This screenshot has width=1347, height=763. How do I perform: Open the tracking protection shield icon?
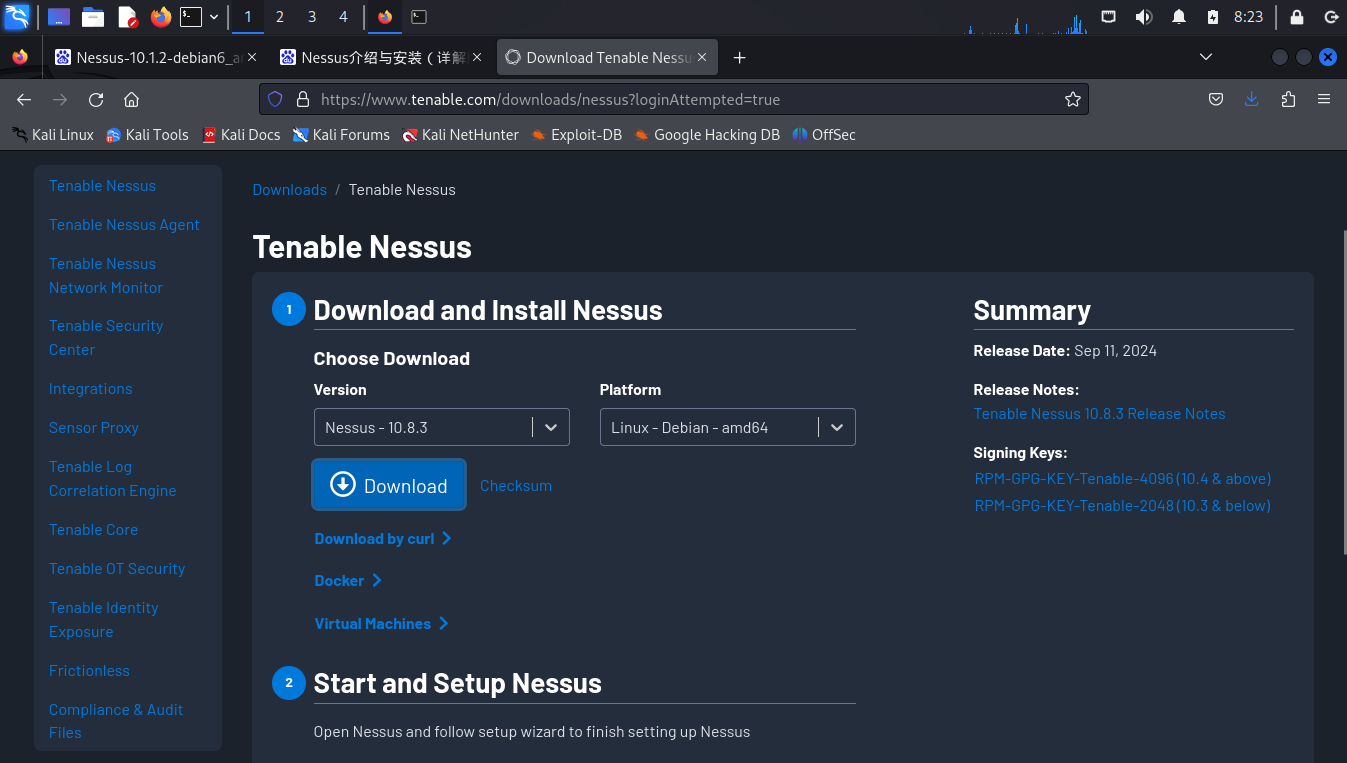tap(275, 99)
